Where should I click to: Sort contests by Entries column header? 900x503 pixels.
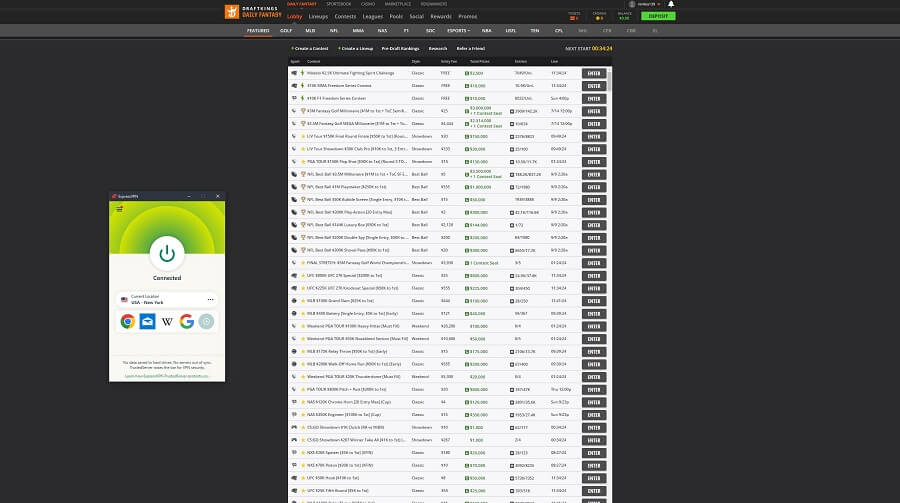[x=521, y=61]
